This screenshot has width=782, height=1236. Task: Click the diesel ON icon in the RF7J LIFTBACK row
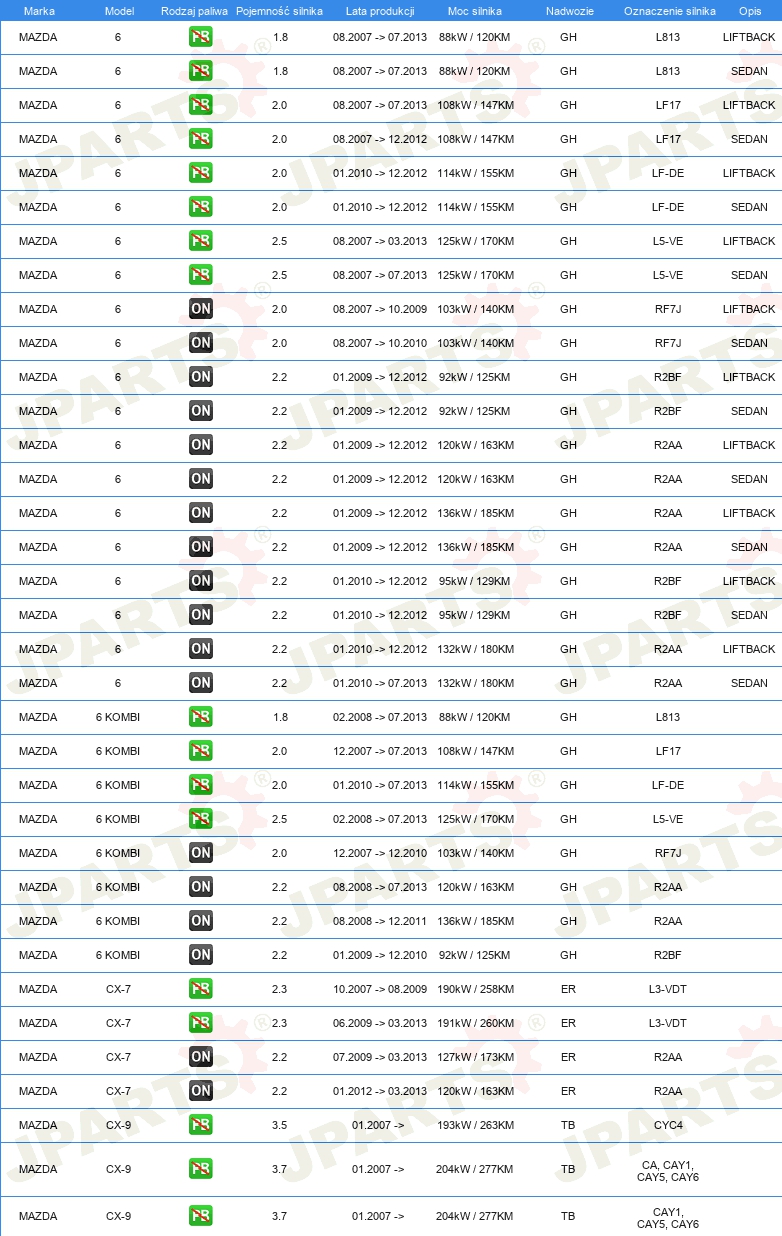pyautogui.click(x=201, y=309)
